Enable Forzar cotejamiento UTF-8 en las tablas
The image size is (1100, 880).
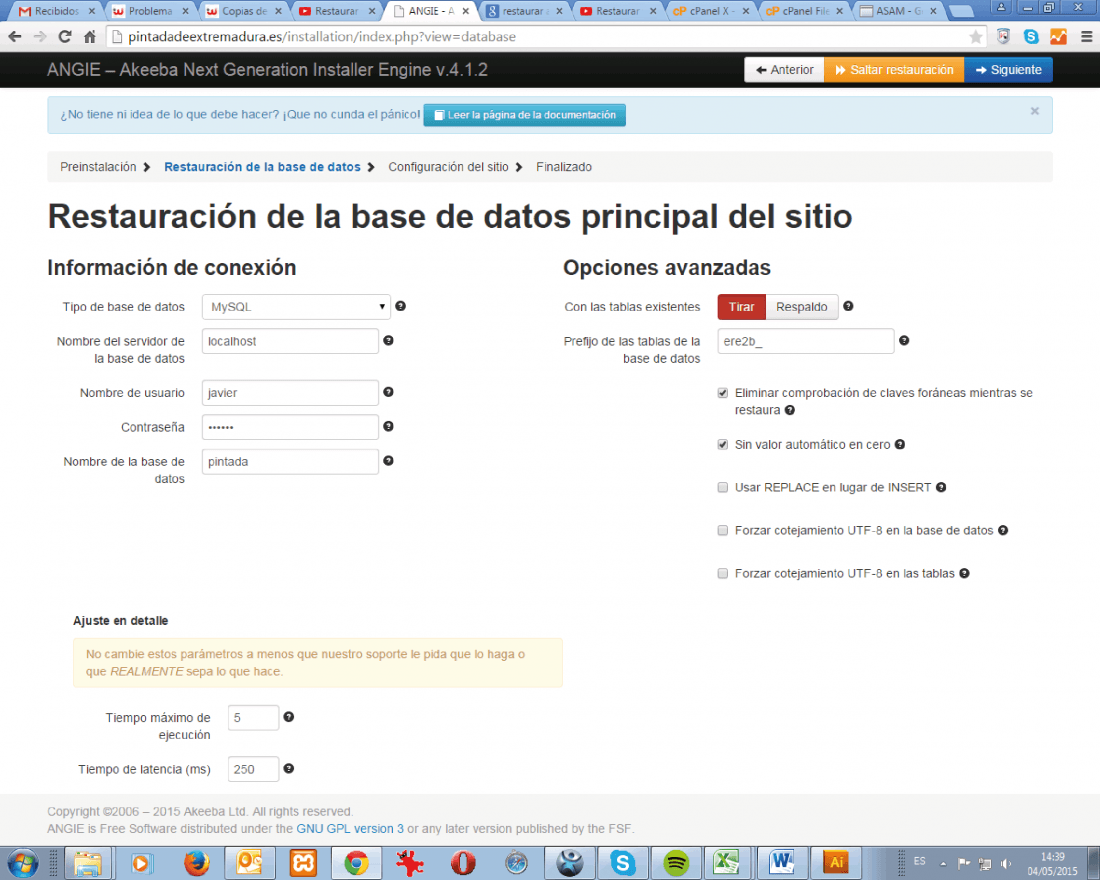click(x=723, y=573)
